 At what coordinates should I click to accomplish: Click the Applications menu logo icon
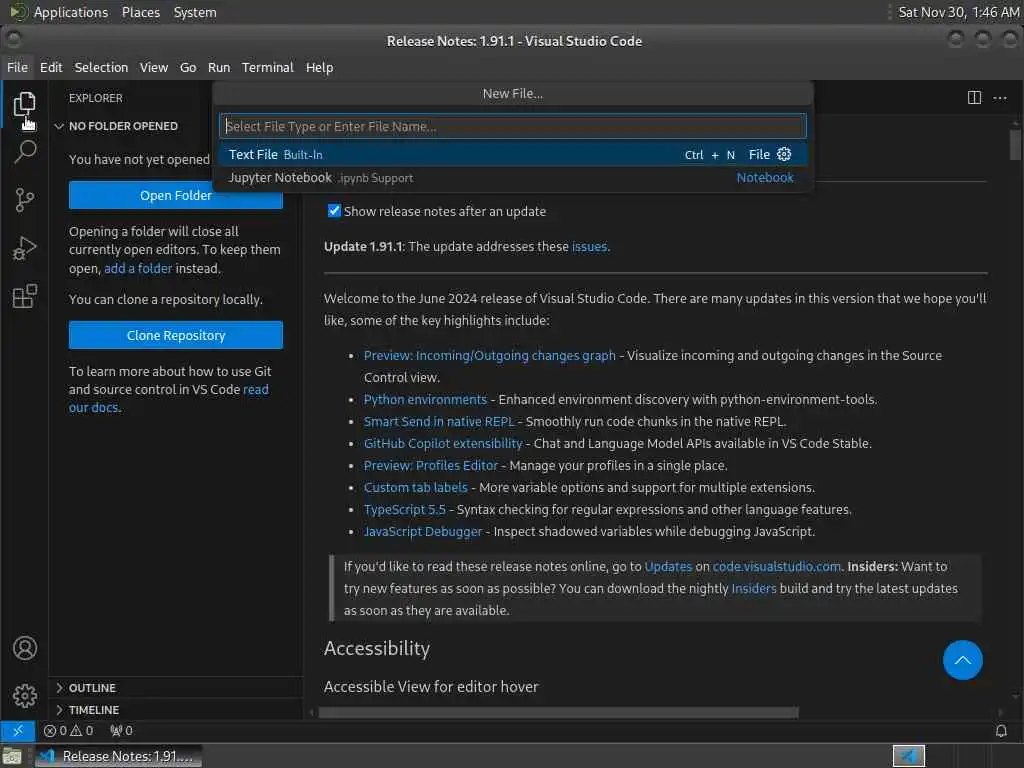tap(18, 12)
